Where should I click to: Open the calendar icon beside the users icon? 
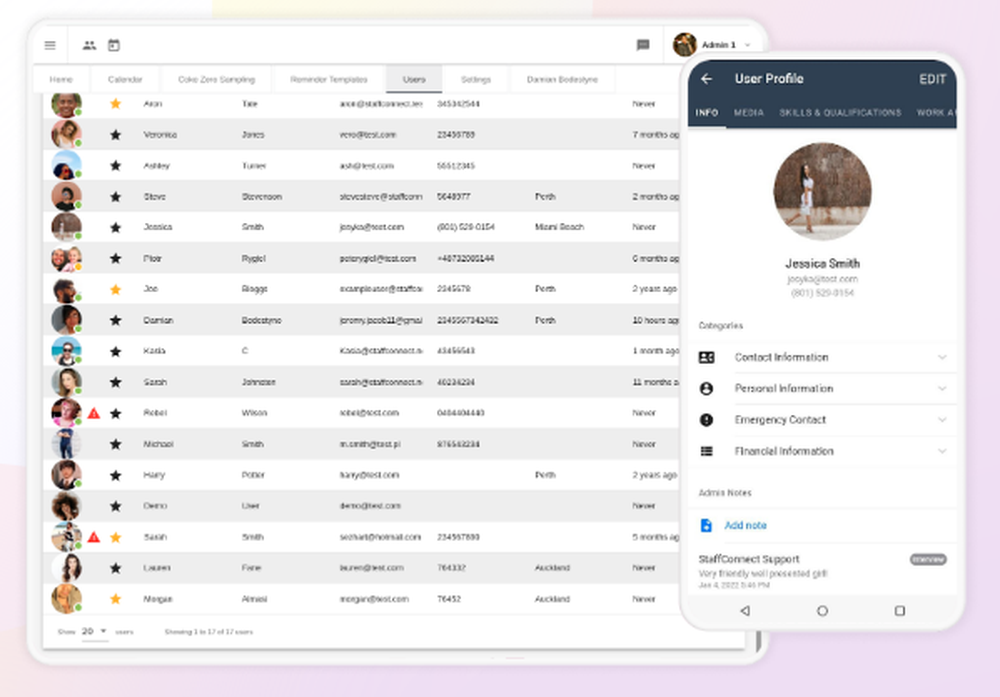click(x=114, y=44)
